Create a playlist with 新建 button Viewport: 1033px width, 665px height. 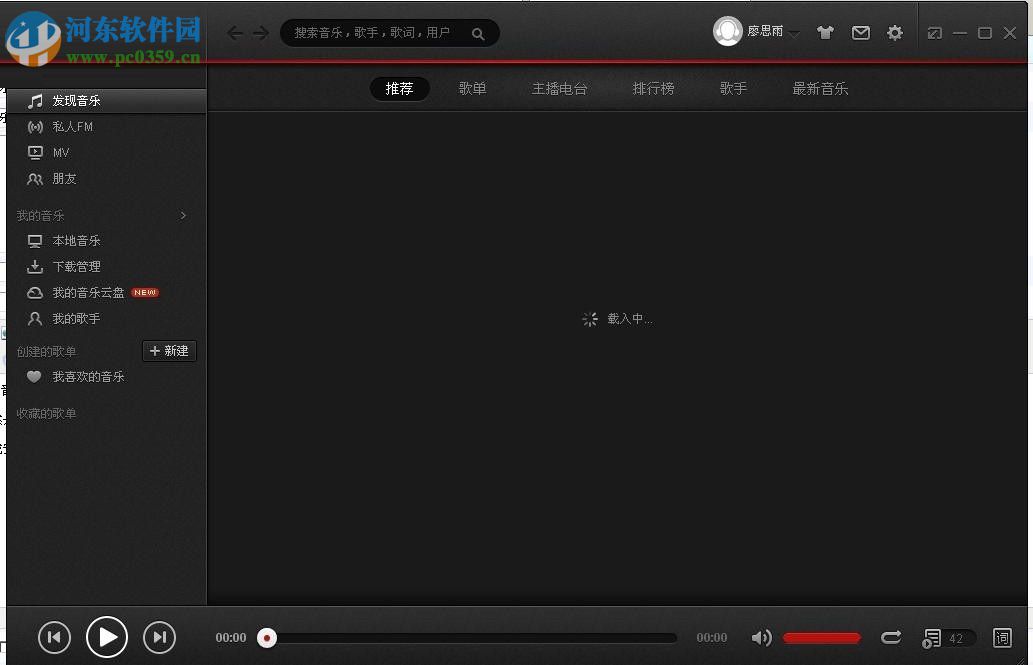pyautogui.click(x=169, y=351)
